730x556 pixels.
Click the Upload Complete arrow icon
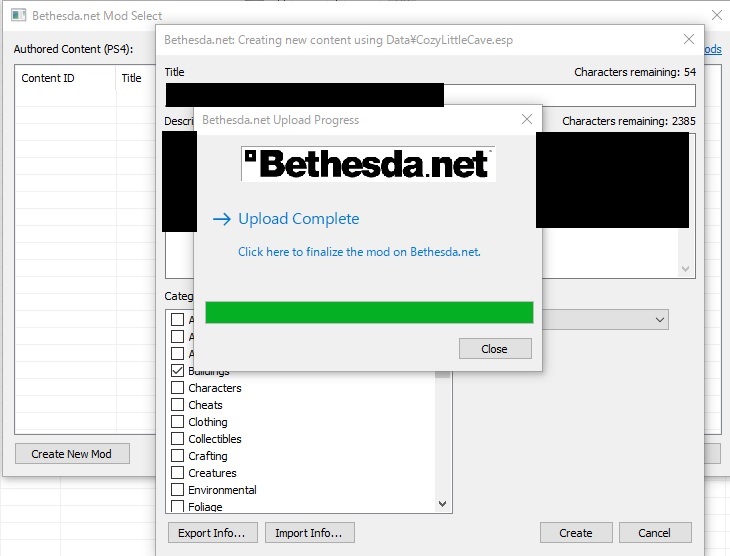tap(222, 219)
